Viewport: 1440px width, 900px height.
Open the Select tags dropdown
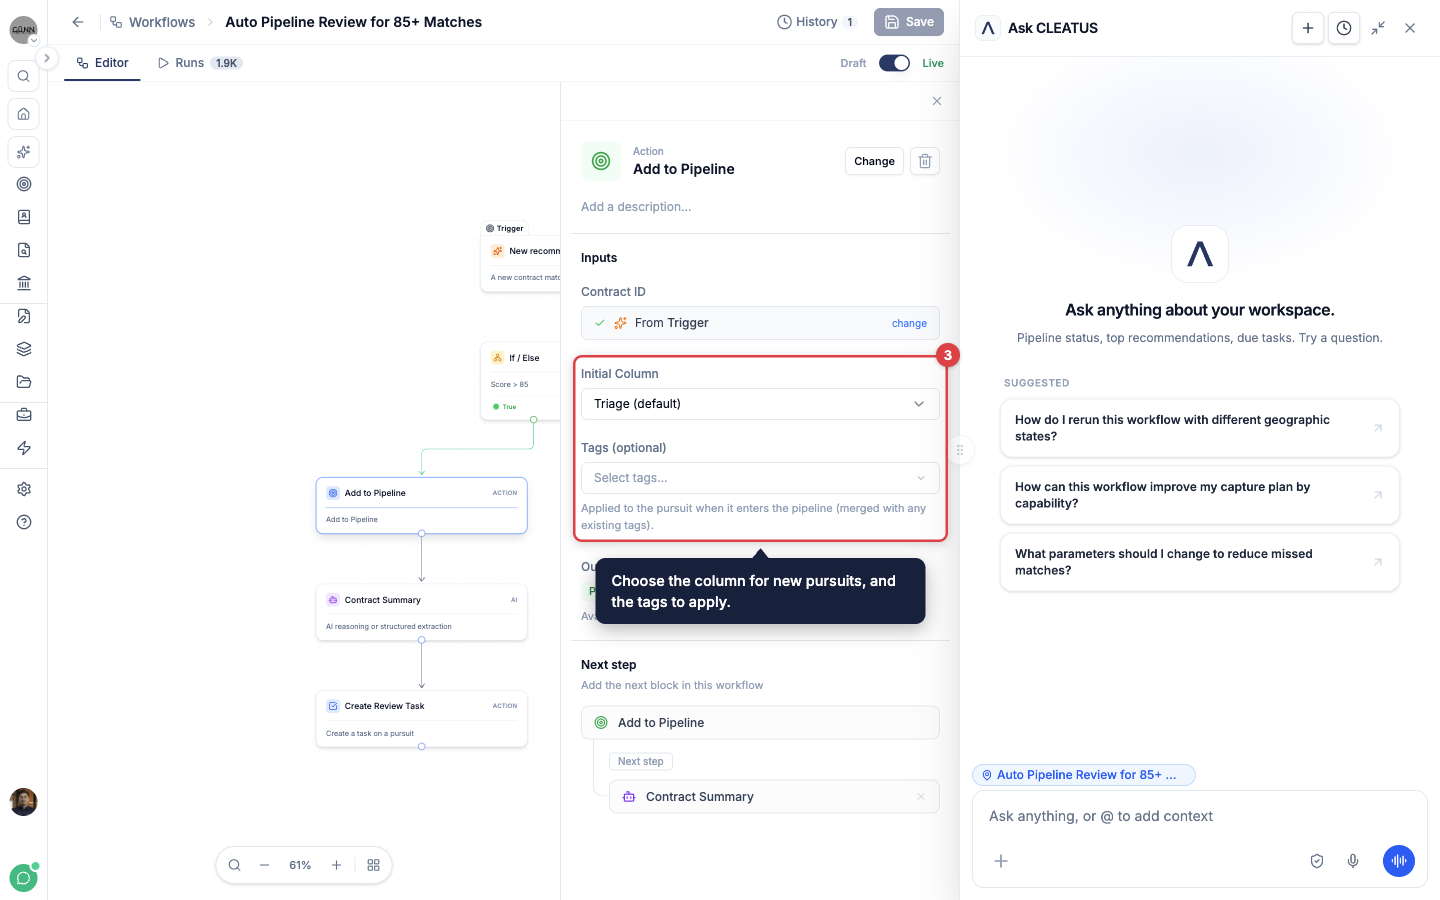tap(760, 478)
